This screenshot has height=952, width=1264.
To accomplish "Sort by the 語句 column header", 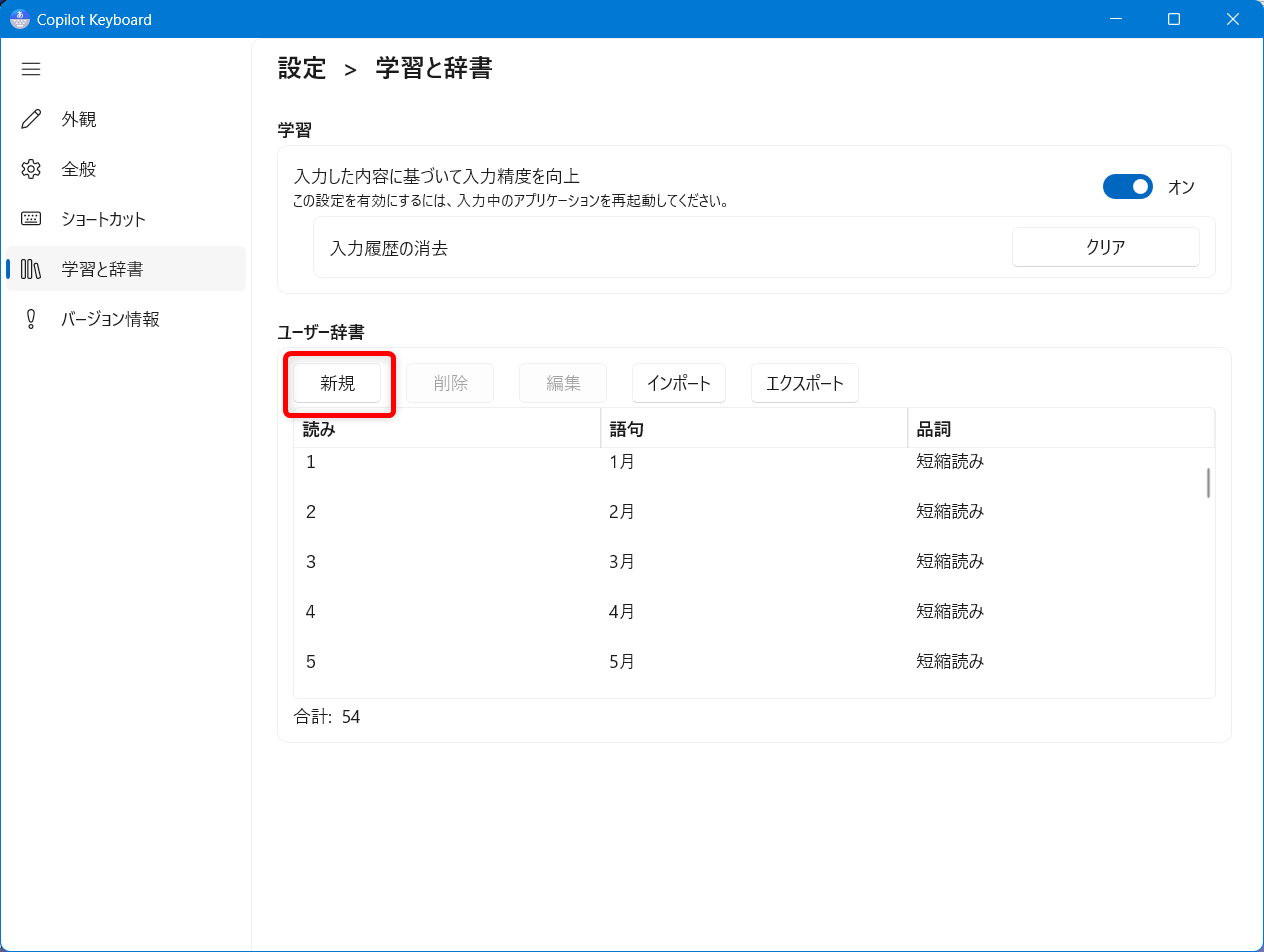I will point(754,428).
